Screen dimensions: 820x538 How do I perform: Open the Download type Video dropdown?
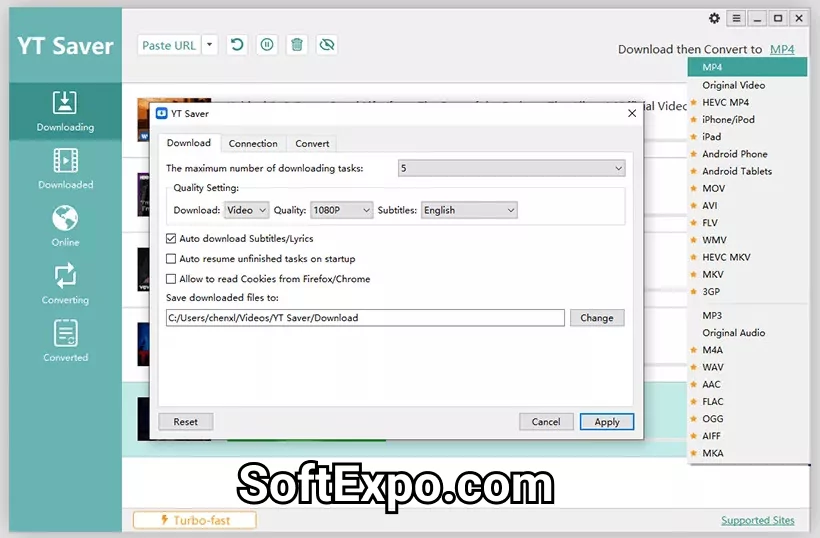tap(246, 210)
